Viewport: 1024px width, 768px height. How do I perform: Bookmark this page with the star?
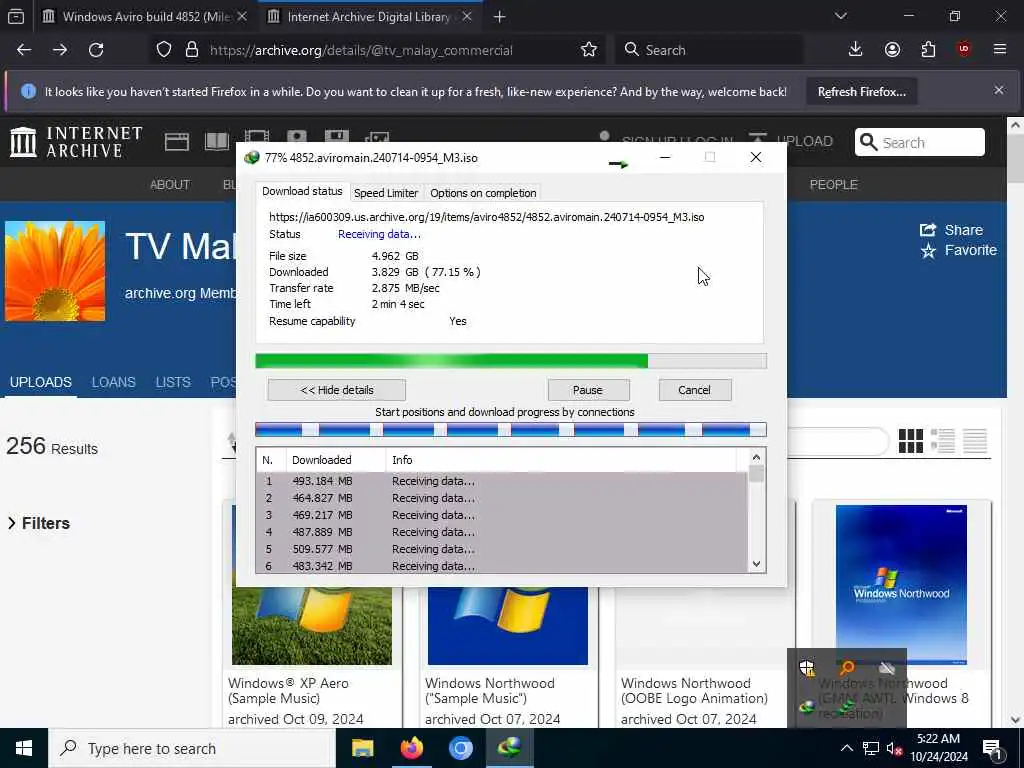(x=588, y=50)
